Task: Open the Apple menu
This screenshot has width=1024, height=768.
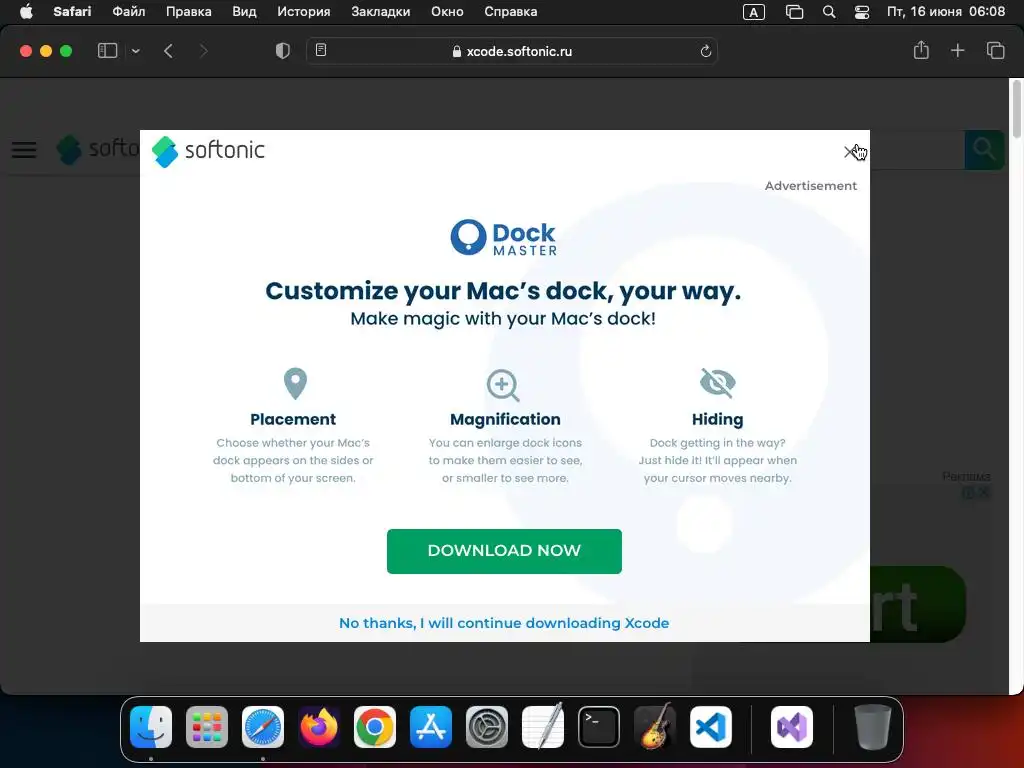Action: coord(26,12)
